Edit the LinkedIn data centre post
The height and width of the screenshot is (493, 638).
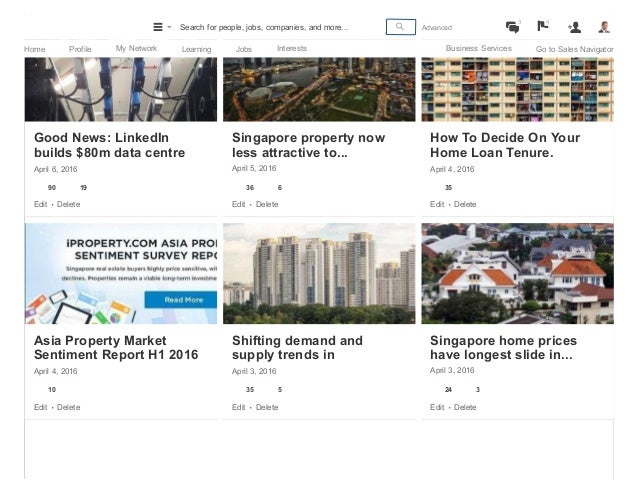40,204
